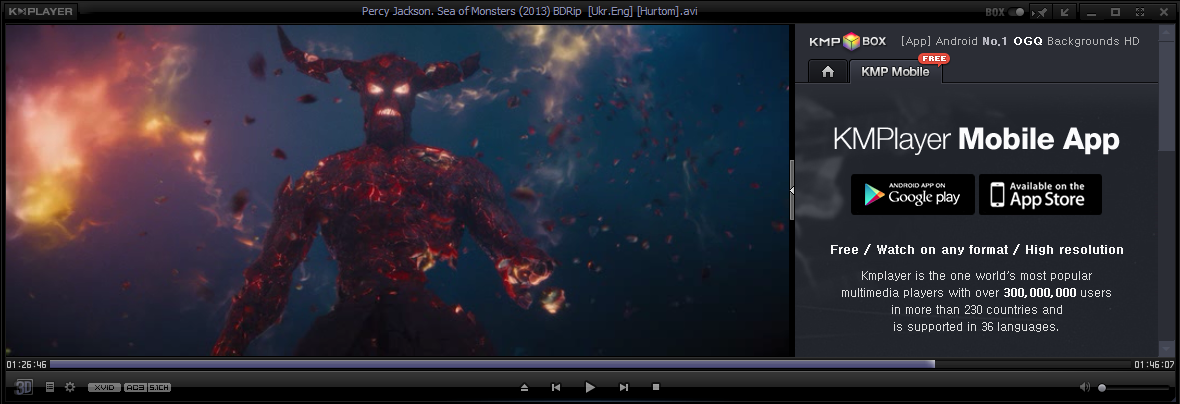This screenshot has height=404, width=1180.
Task: Open the Google Play download button
Action: (x=912, y=194)
